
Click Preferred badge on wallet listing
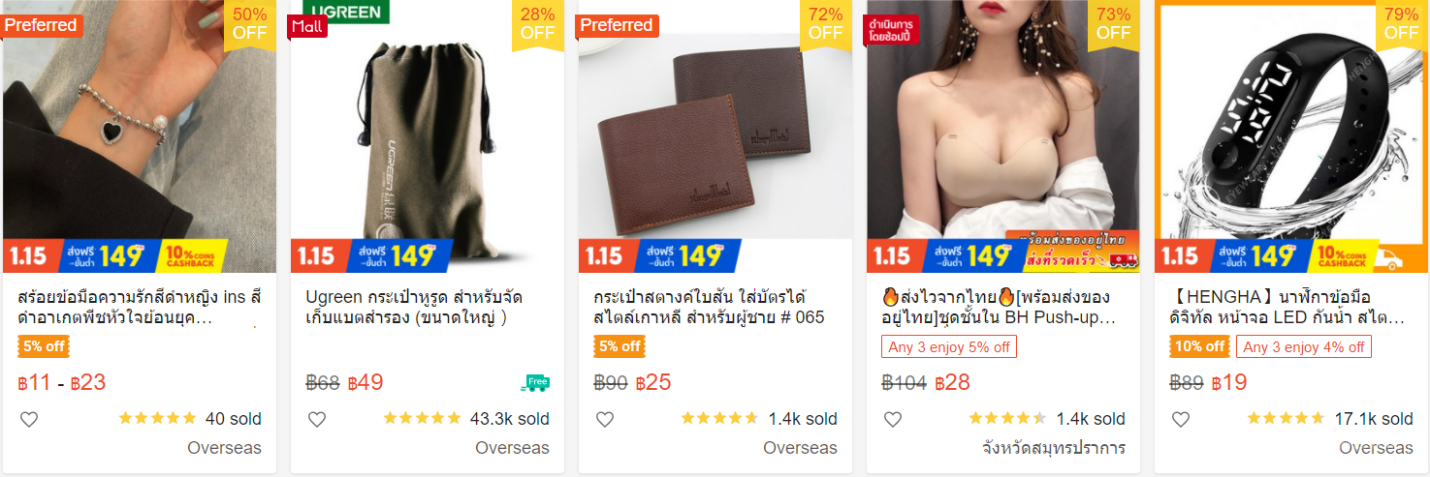coord(617,25)
